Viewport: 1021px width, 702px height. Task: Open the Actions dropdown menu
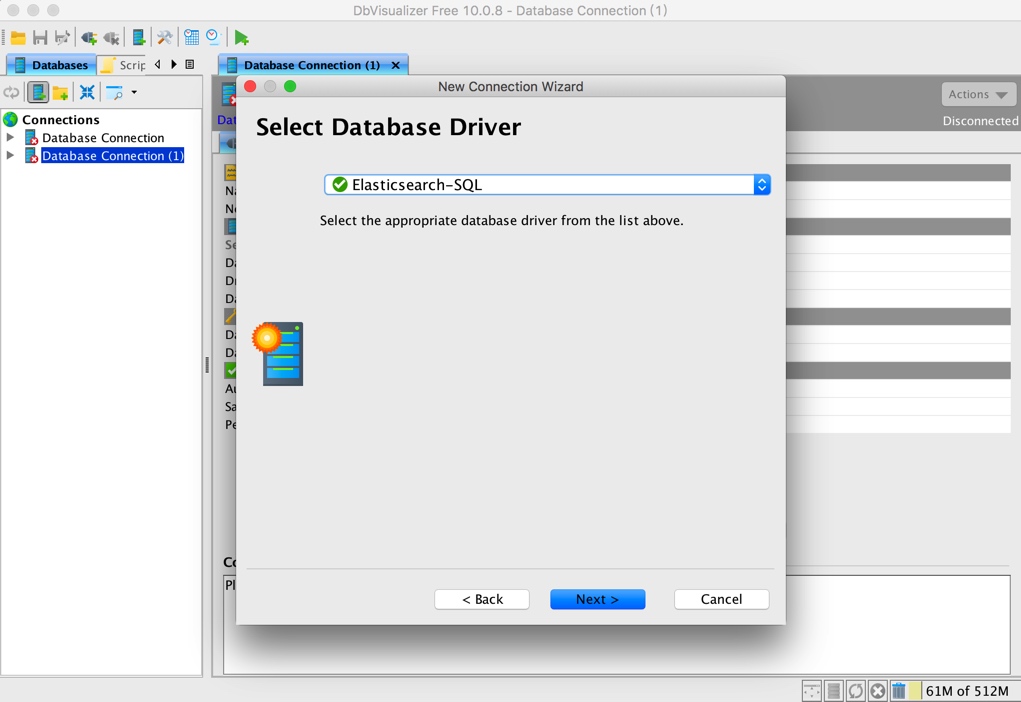[x=978, y=94]
